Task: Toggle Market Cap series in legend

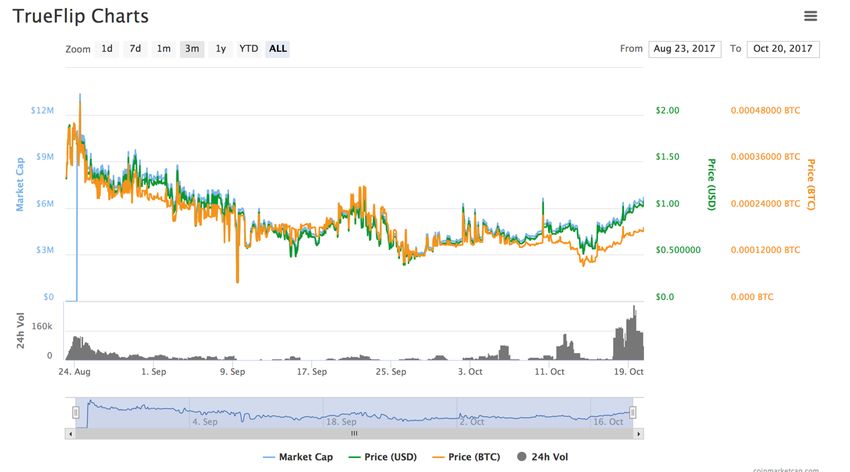Action: pyautogui.click(x=298, y=457)
